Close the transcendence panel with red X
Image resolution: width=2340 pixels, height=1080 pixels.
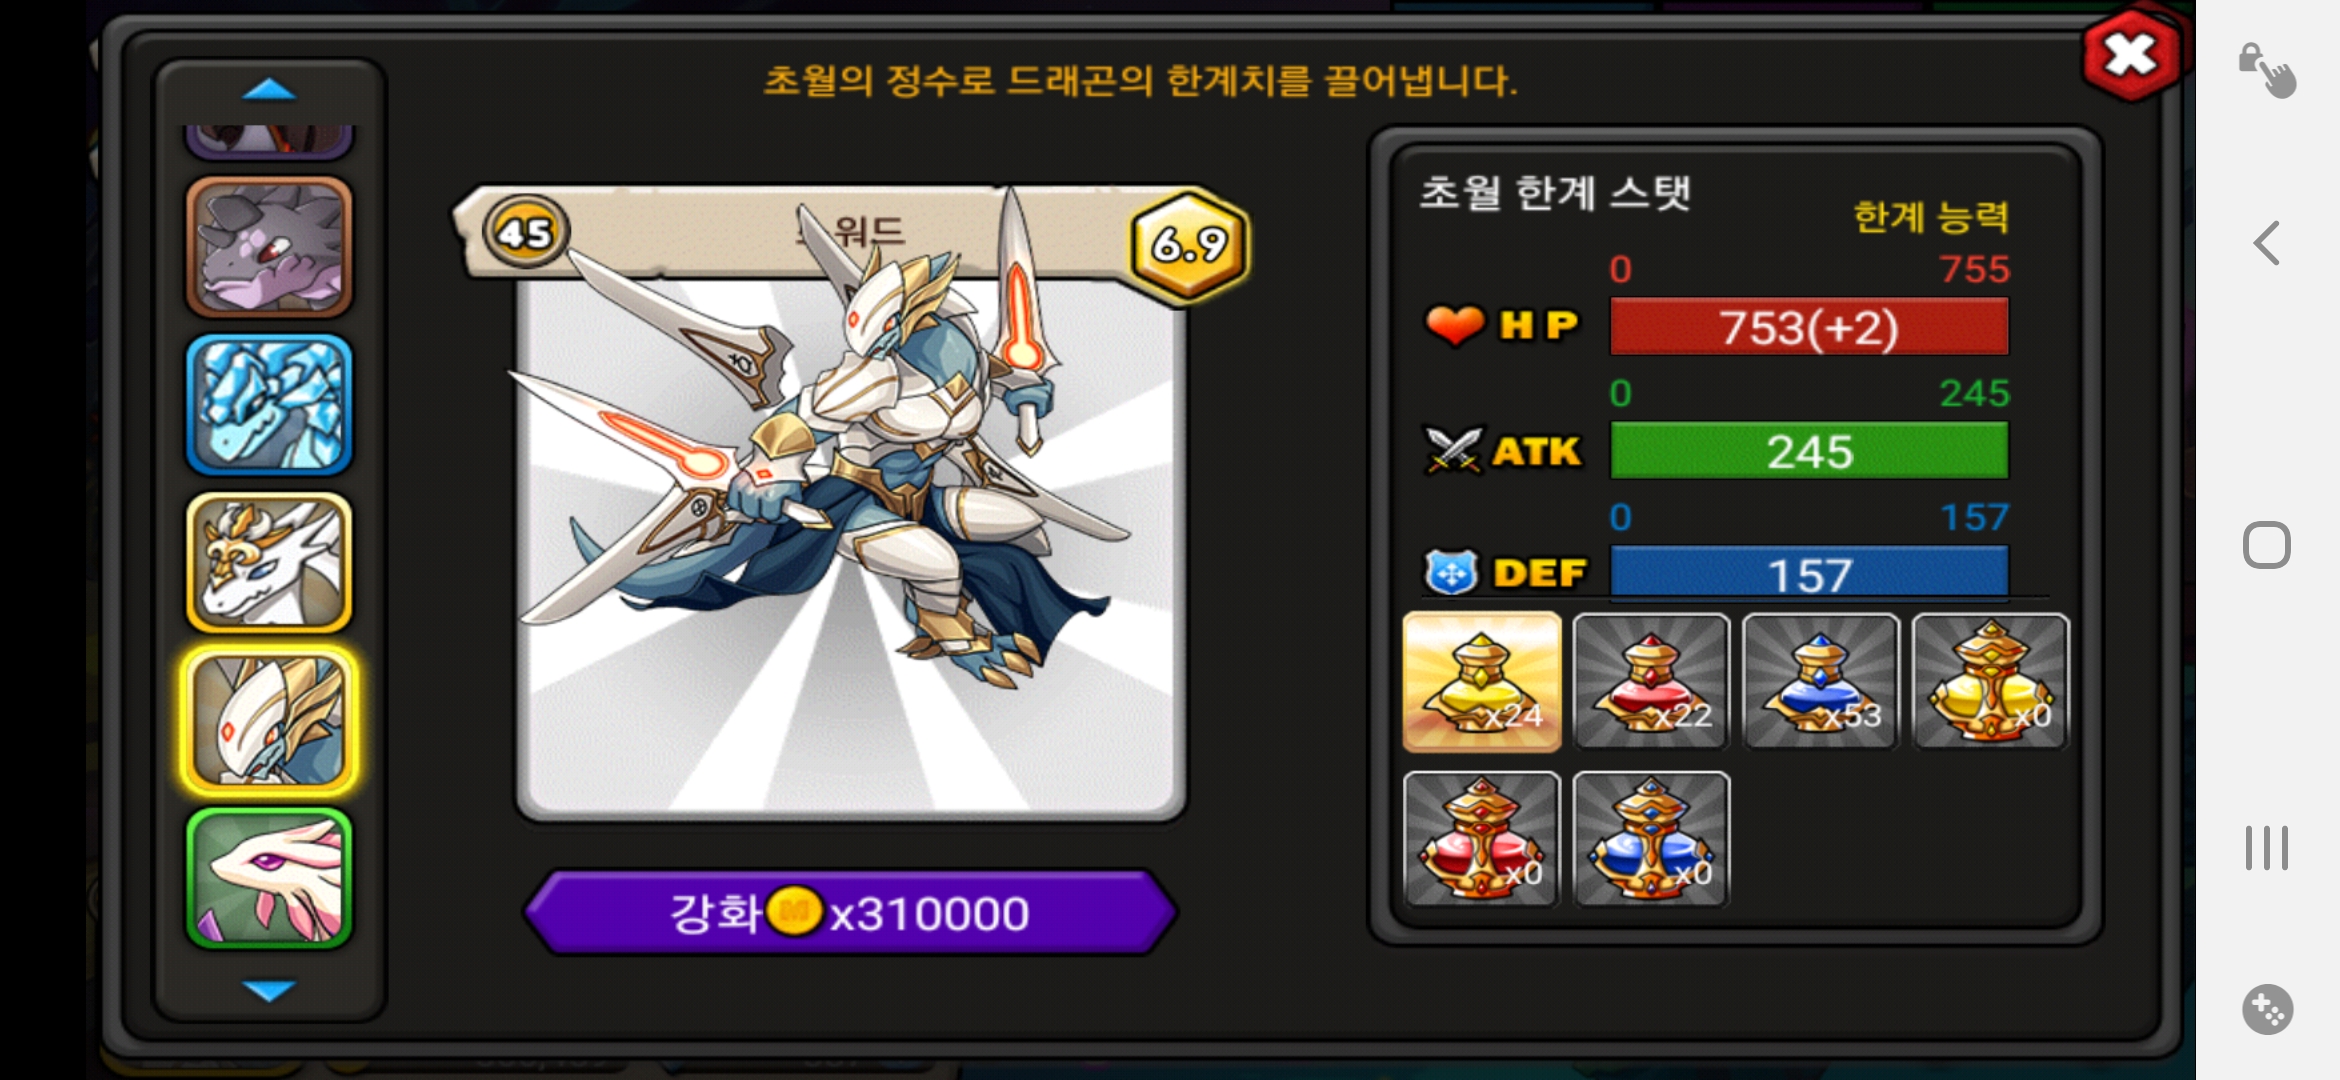[x=2131, y=55]
